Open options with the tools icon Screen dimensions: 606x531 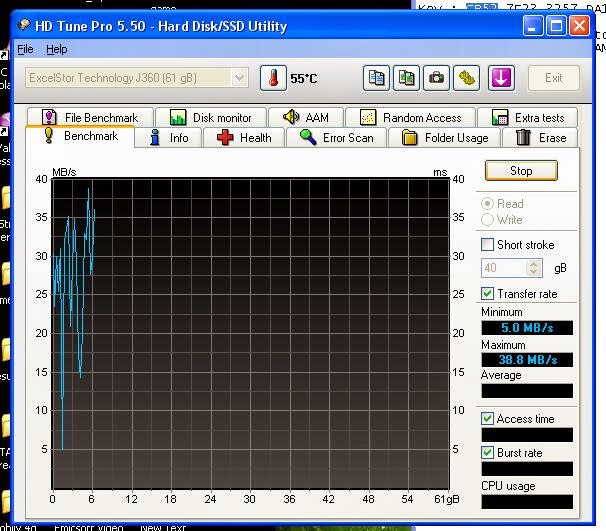click(x=466, y=78)
